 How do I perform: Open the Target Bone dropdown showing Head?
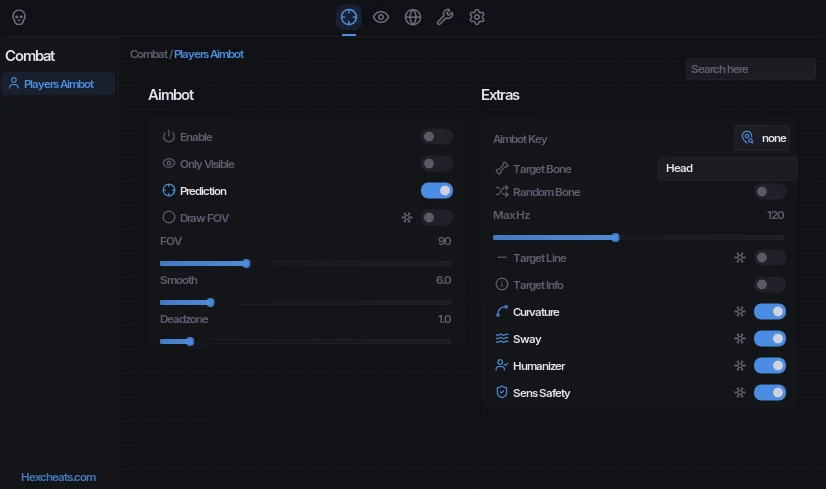pos(727,169)
